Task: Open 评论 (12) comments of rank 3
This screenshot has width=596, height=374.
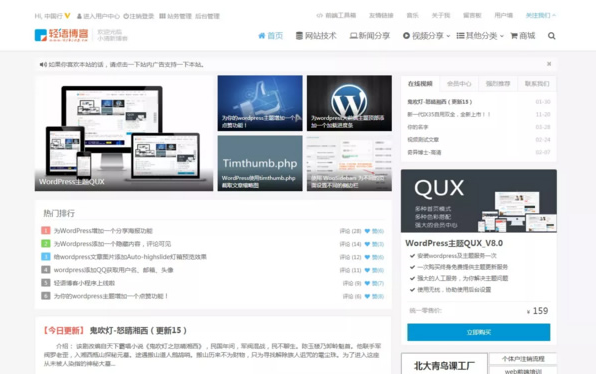Action: [350, 257]
